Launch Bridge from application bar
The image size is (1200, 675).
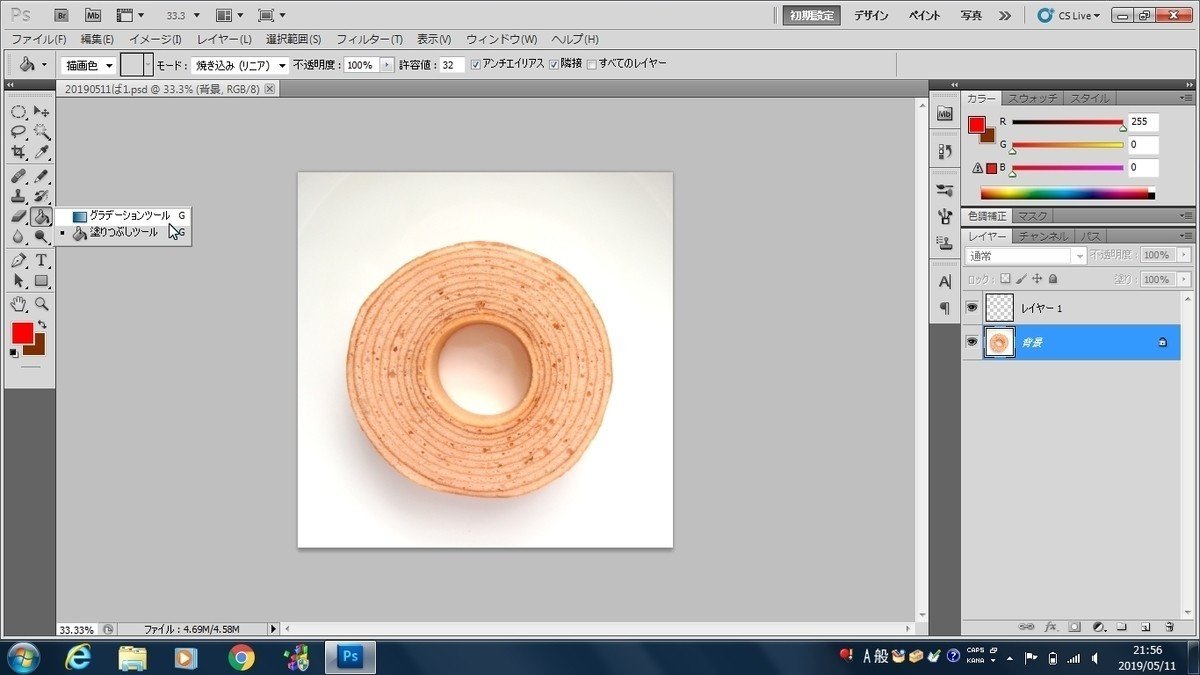point(62,15)
